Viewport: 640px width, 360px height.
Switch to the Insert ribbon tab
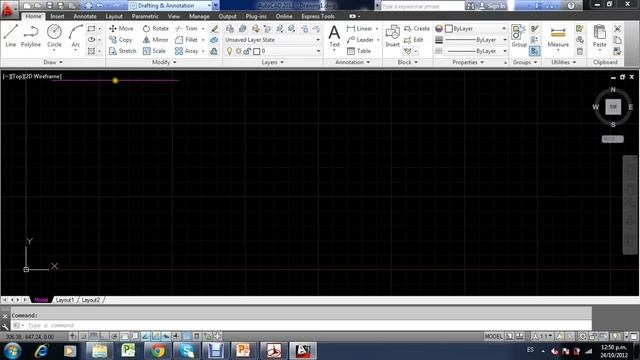(x=57, y=16)
